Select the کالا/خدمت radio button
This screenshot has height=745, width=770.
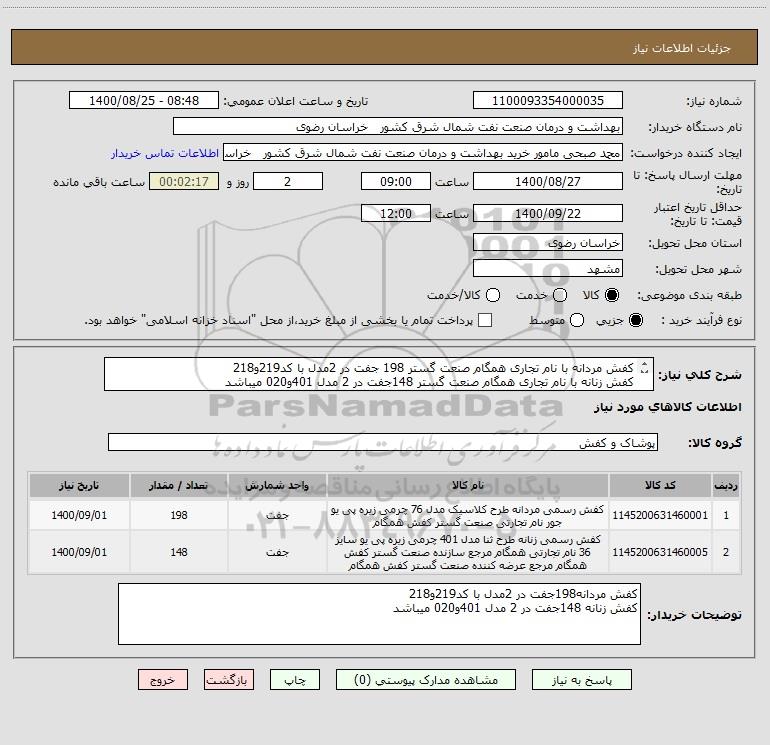click(x=493, y=295)
